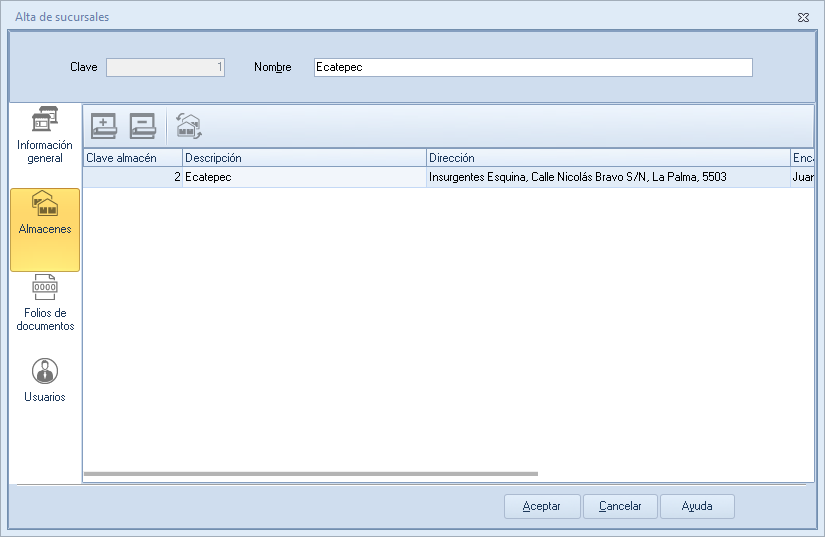This screenshot has width=825, height=537.
Task: Click the add warehouse toolbar icon
Action: click(104, 126)
